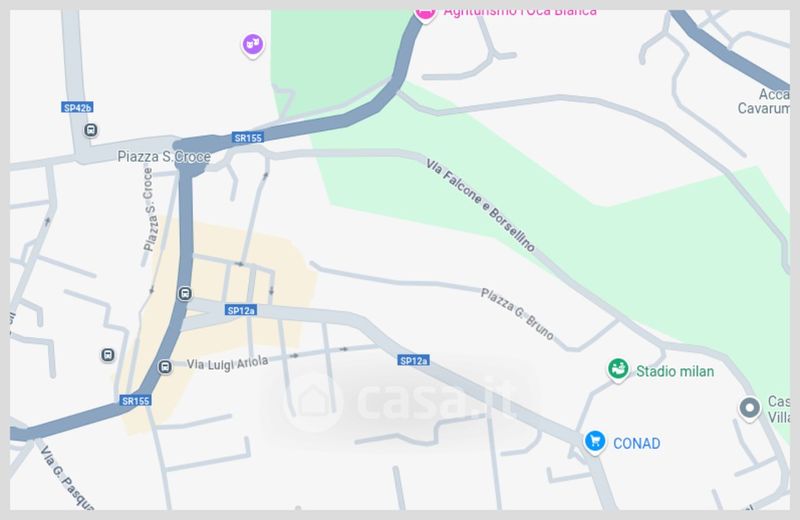Click the Piazza G. Bruno street label
Screen dimensions: 800x520
(x=517, y=314)
